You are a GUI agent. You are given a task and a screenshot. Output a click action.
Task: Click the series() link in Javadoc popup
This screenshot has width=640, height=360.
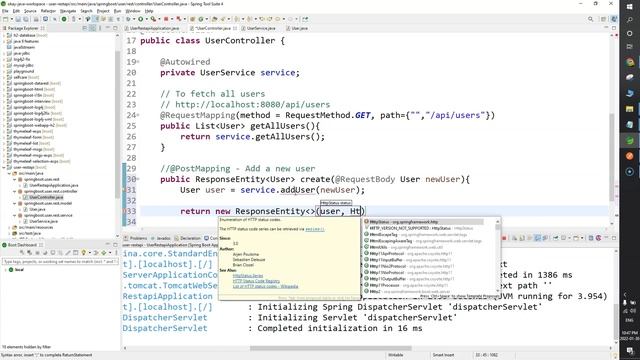point(315,229)
